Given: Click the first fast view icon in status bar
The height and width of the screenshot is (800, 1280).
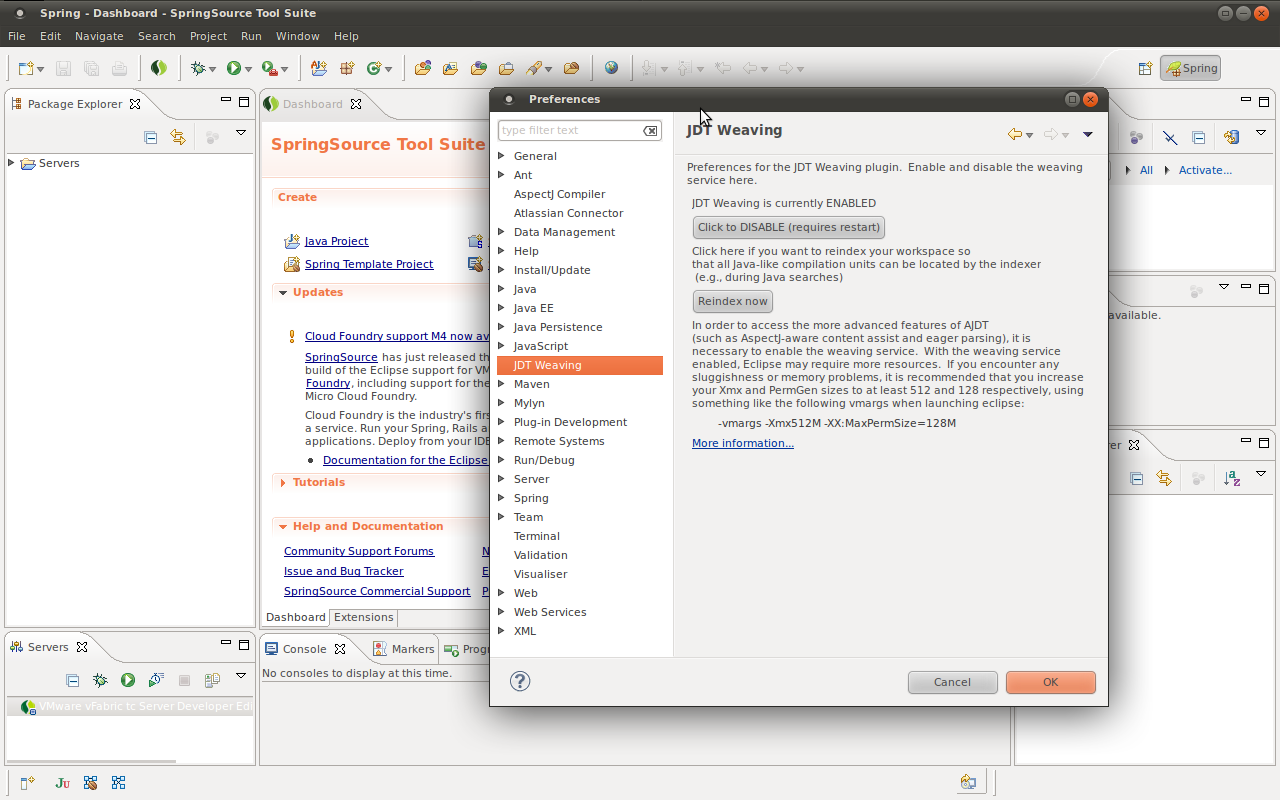Looking at the screenshot, I should coord(28,783).
